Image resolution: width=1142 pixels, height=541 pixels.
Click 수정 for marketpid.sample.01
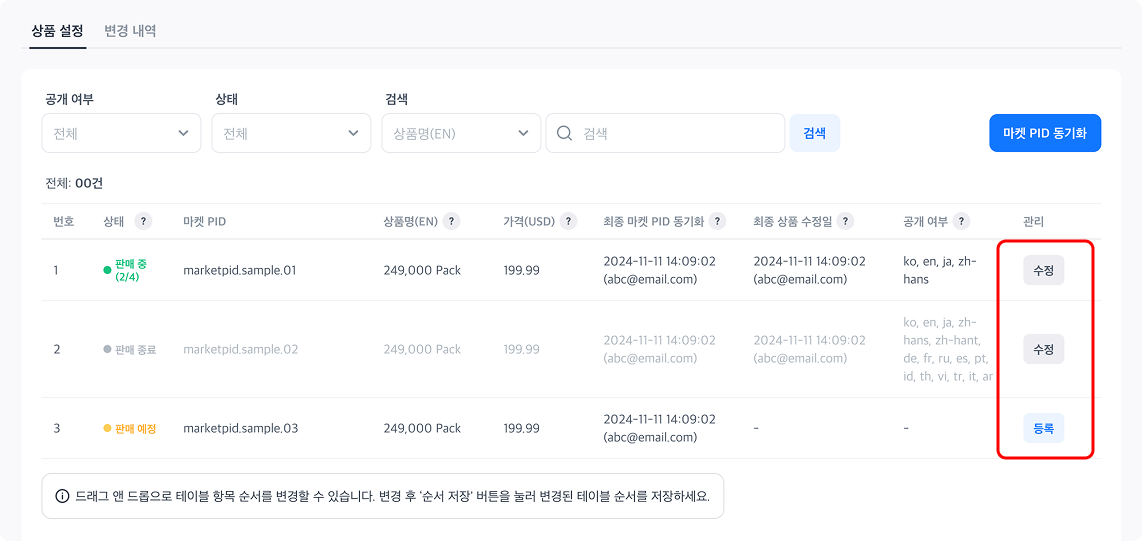pyautogui.click(x=1043, y=270)
